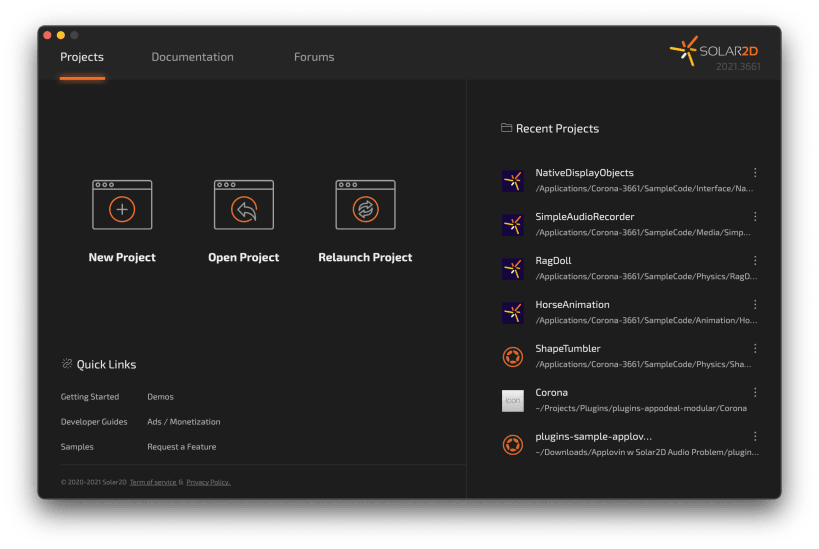819x549 pixels.
Task: Open the options menu for plugins-sample-applov
Action: point(755,436)
